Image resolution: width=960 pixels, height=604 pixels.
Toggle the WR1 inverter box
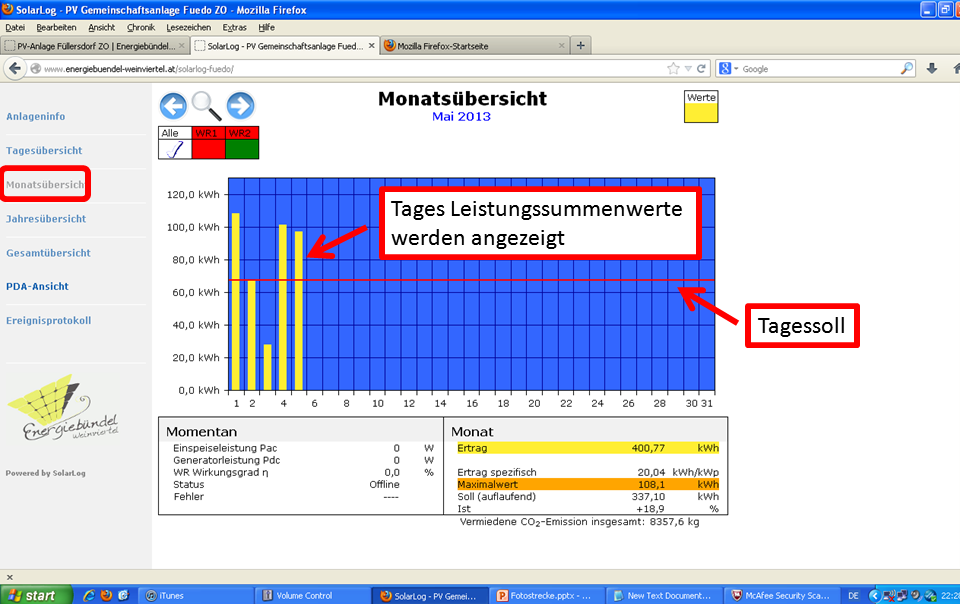coord(208,149)
